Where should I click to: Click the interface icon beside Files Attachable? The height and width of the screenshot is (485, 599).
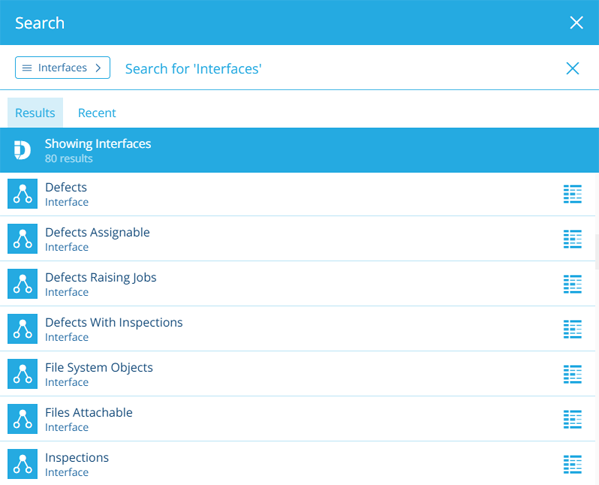coord(23,419)
